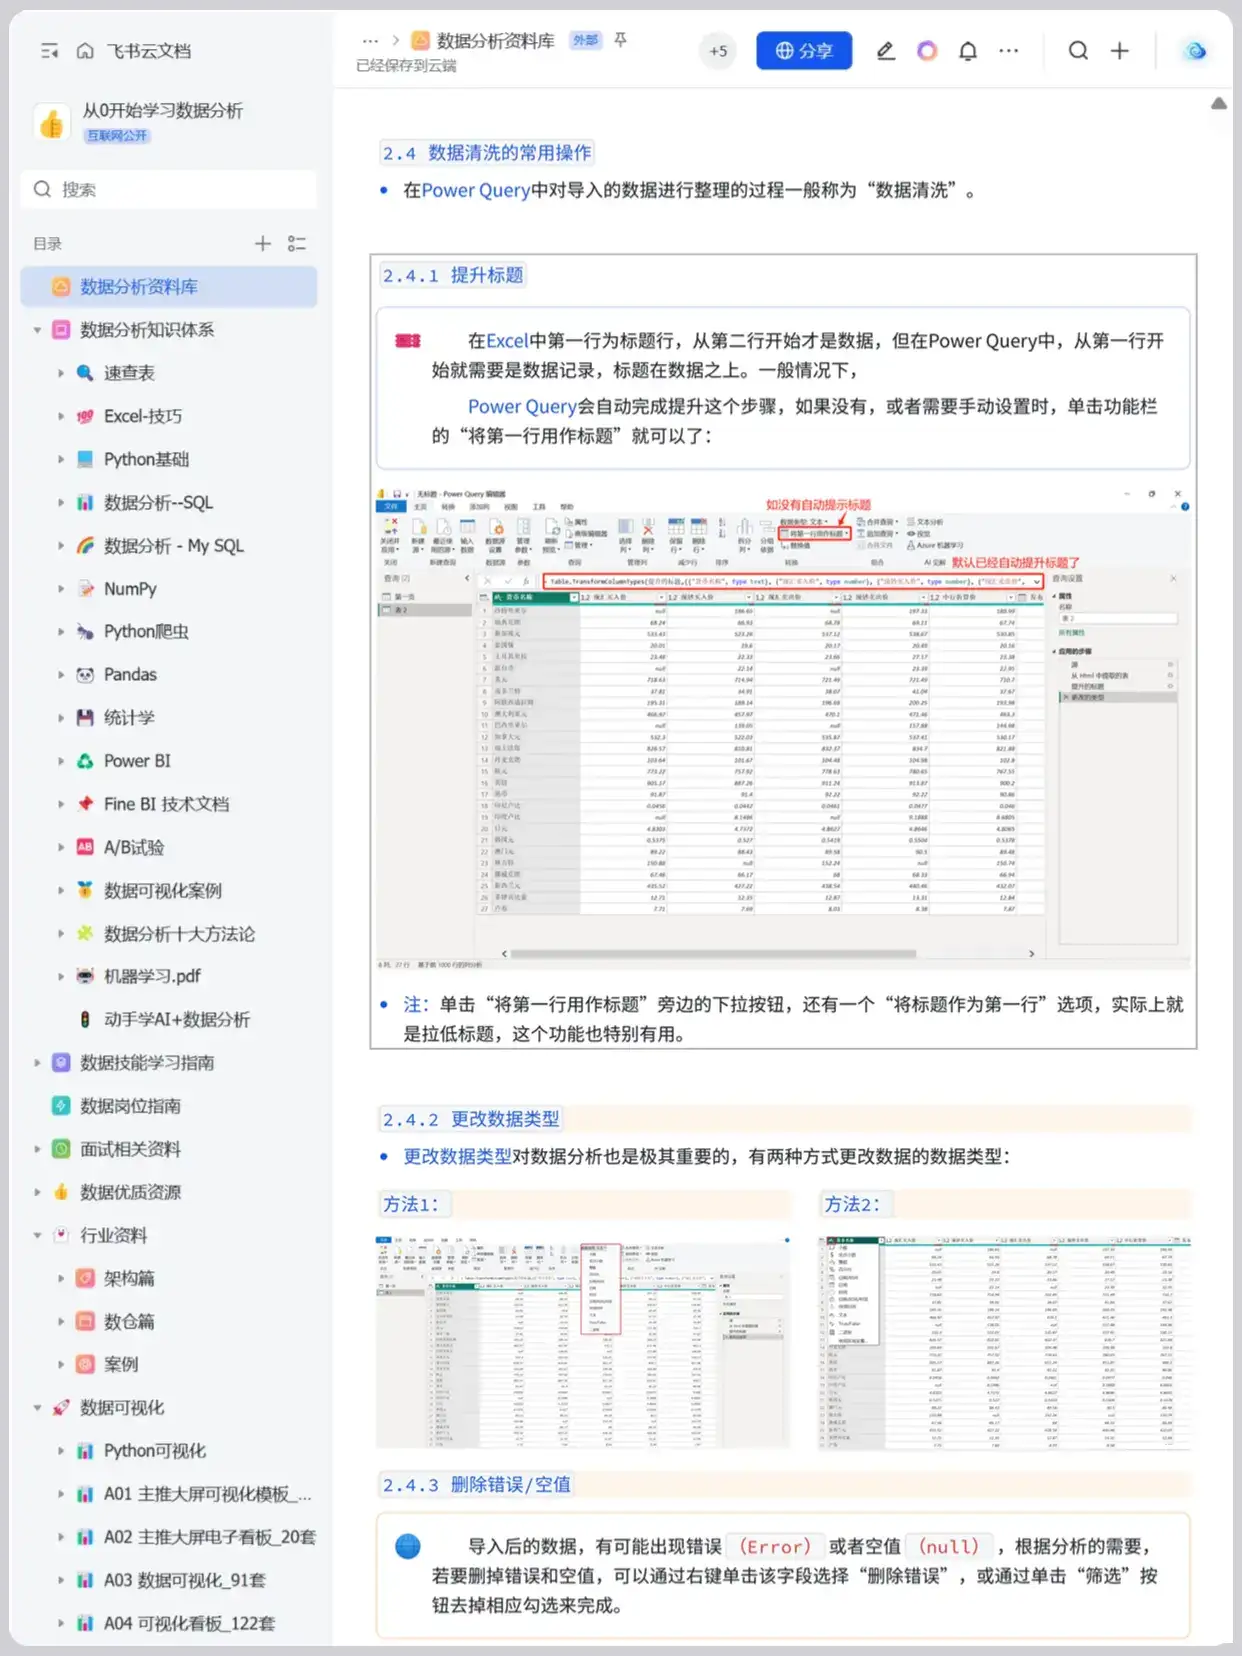Click the 2.4.3 删除错误/空值 heading
This screenshot has width=1242, height=1656.
tap(476, 1484)
